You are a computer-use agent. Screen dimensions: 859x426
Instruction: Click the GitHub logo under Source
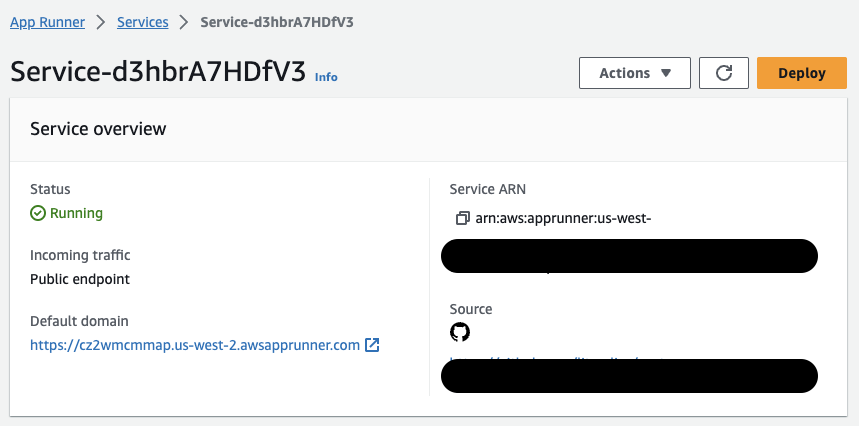point(460,332)
